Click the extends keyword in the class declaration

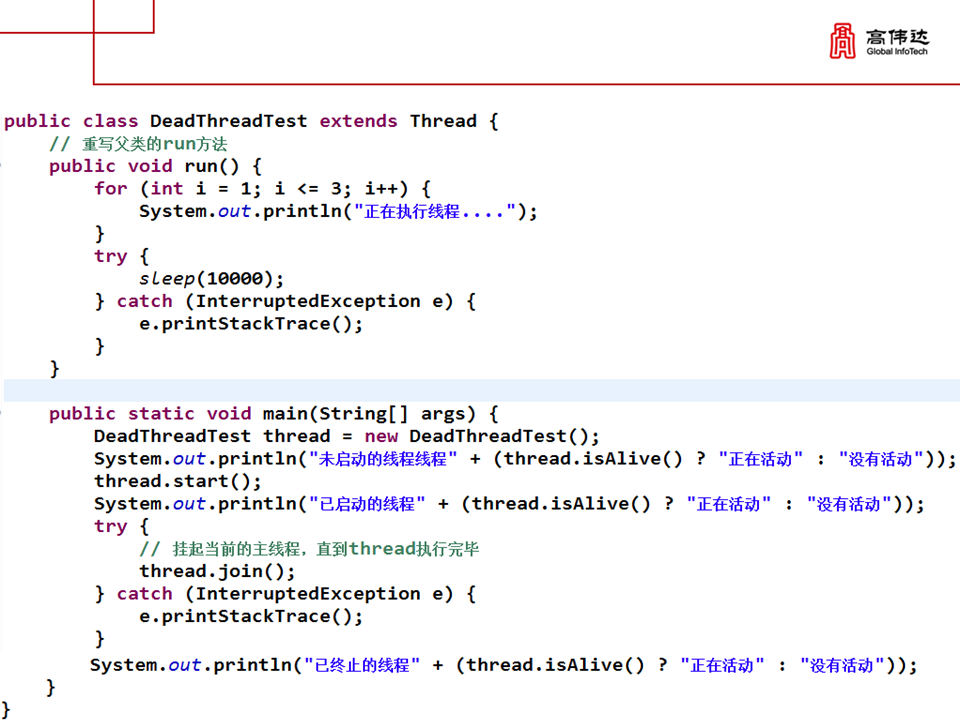(358, 121)
